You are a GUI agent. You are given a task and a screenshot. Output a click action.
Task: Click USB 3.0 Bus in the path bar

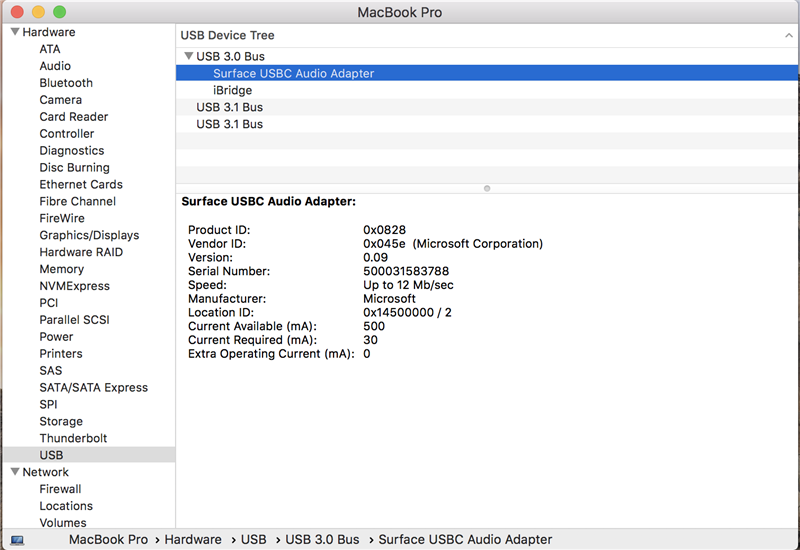[322, 539]
